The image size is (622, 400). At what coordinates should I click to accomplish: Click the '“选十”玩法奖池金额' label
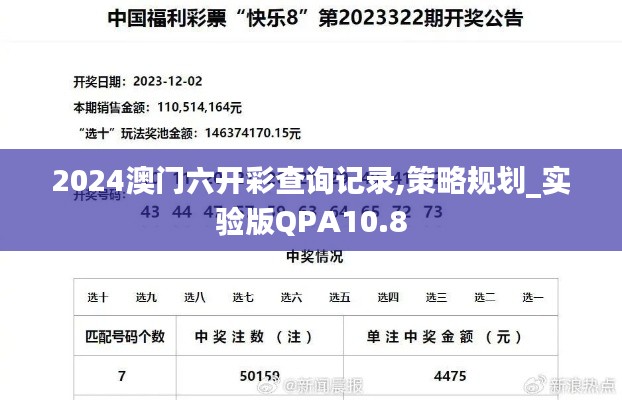138,133
